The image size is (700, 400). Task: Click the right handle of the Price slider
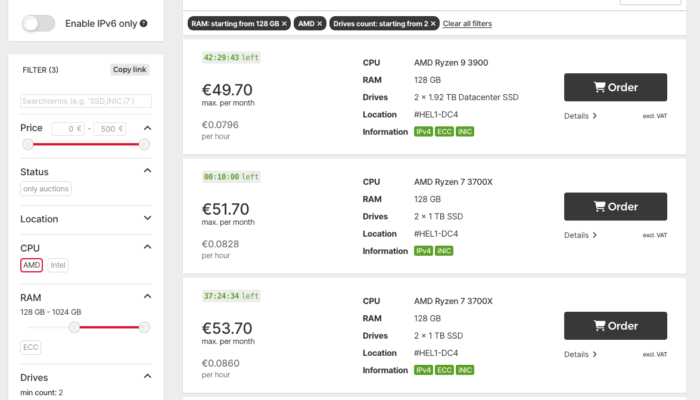pyautogui.click(x=144, y=145)
